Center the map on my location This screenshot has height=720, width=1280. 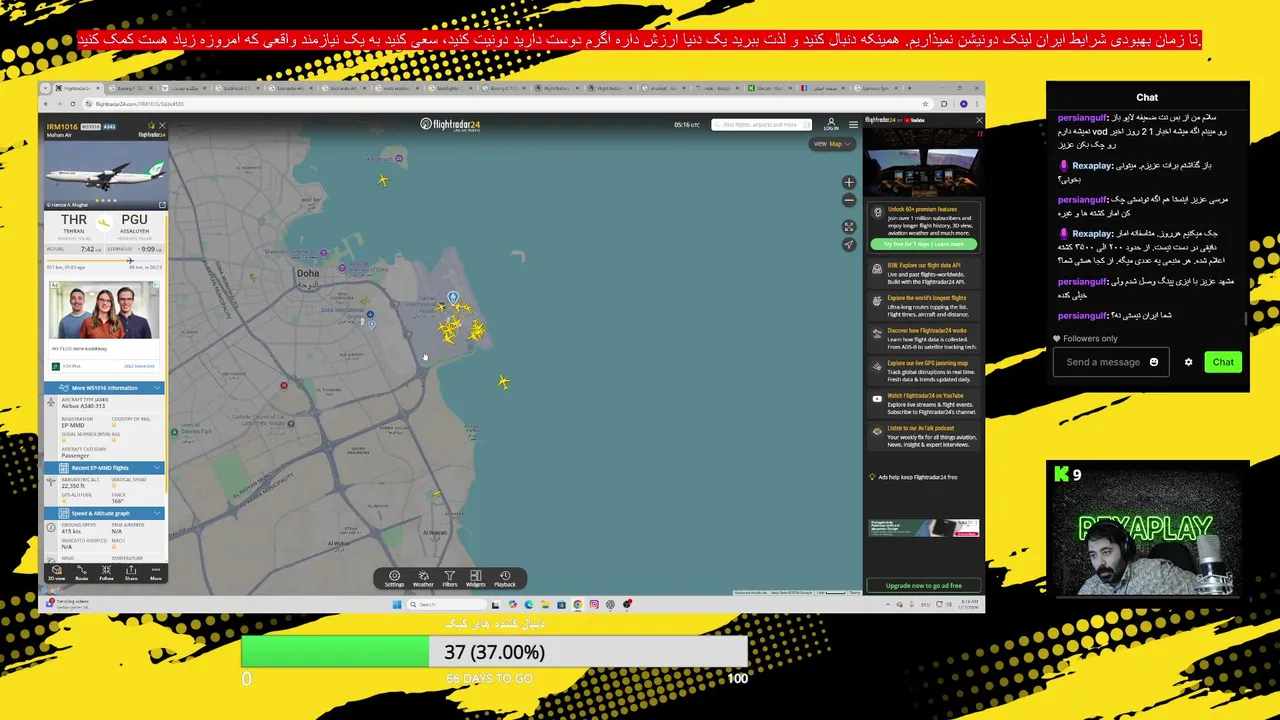[849, 244]
